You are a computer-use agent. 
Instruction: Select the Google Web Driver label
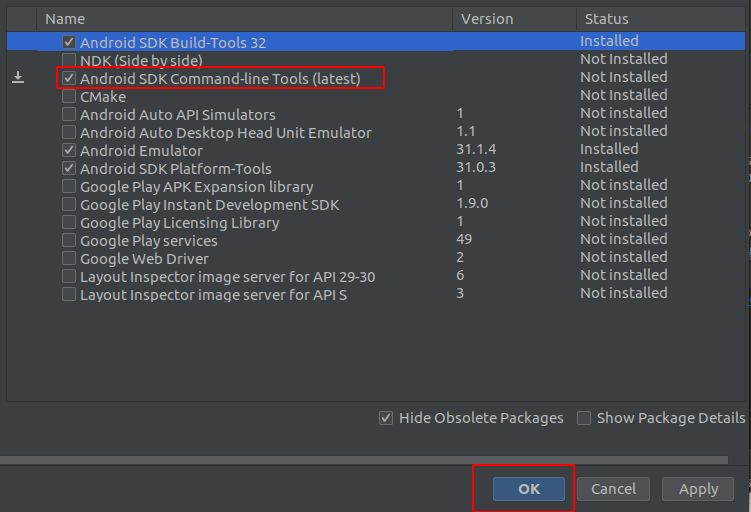(145, 259)
